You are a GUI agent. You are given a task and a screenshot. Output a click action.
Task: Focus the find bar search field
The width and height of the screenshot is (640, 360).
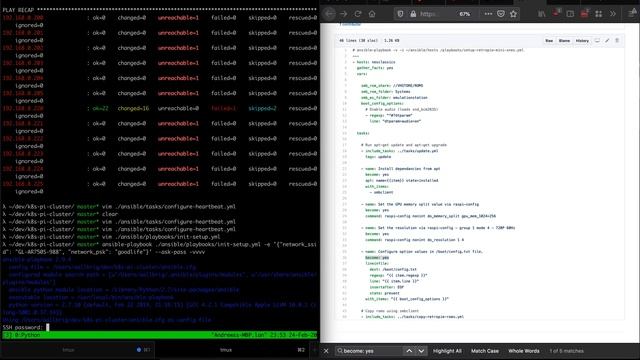[369, 351]
